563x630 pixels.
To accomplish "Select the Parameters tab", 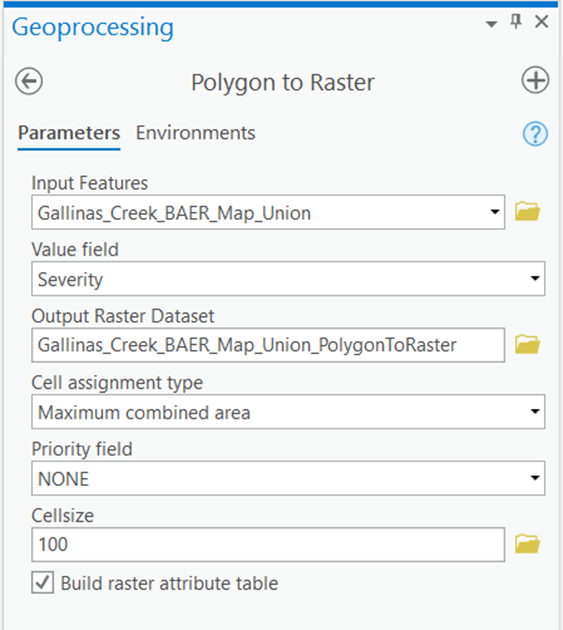I will (x=69, y=133).
